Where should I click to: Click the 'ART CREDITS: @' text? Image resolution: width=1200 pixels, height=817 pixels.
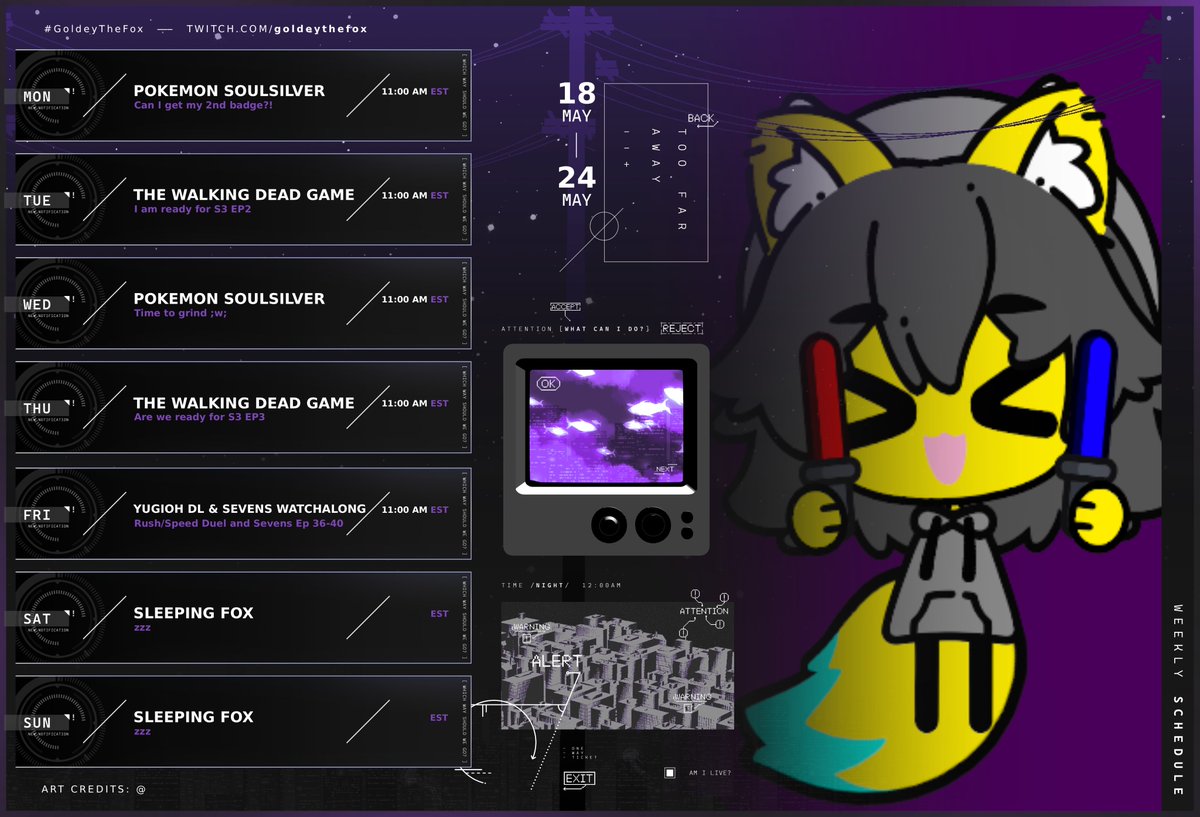coord(94,789)
